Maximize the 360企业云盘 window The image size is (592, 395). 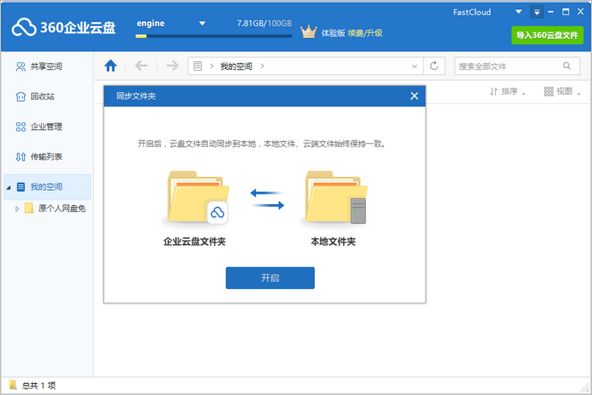(x=566, y=12)
